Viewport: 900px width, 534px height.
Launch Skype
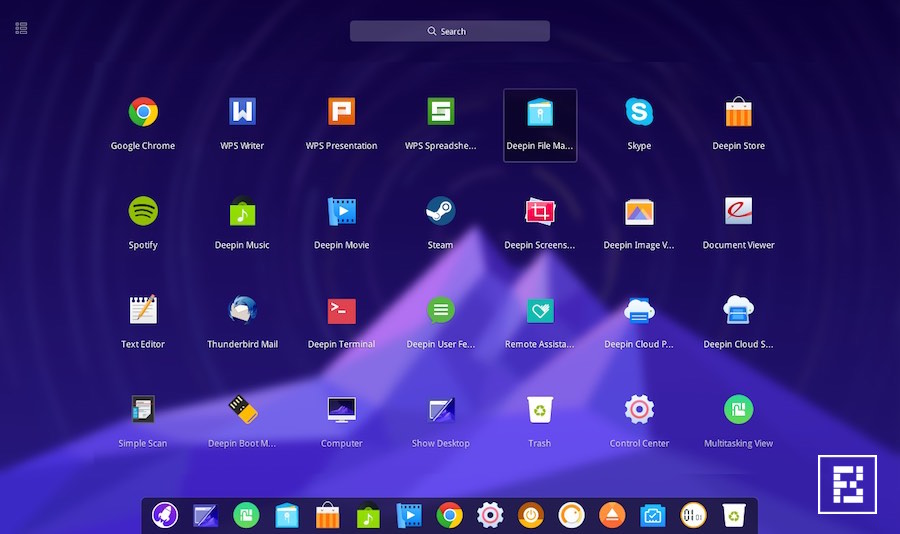[x=639, y=111]
